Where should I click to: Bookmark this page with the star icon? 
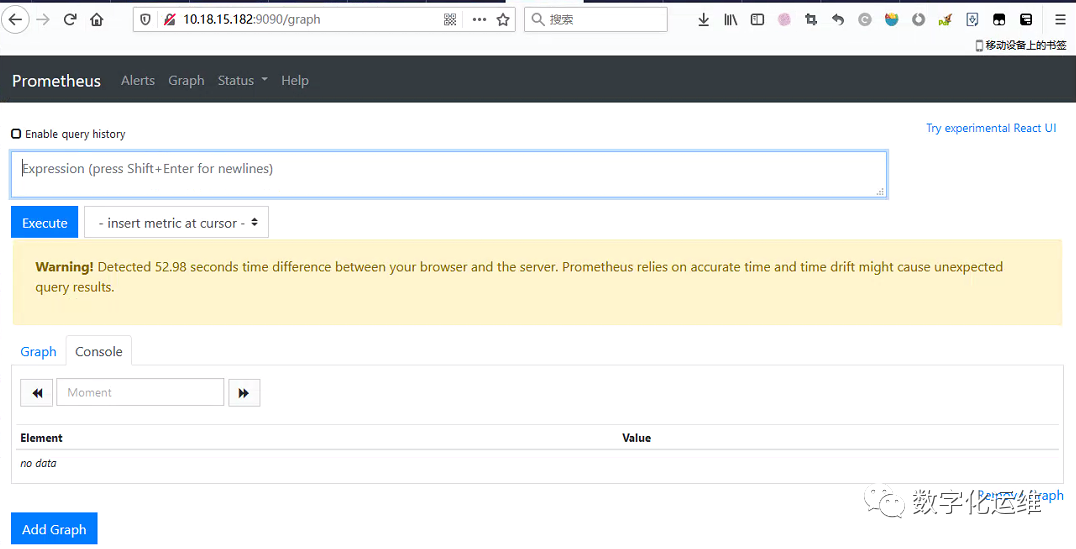coord(503,19)
